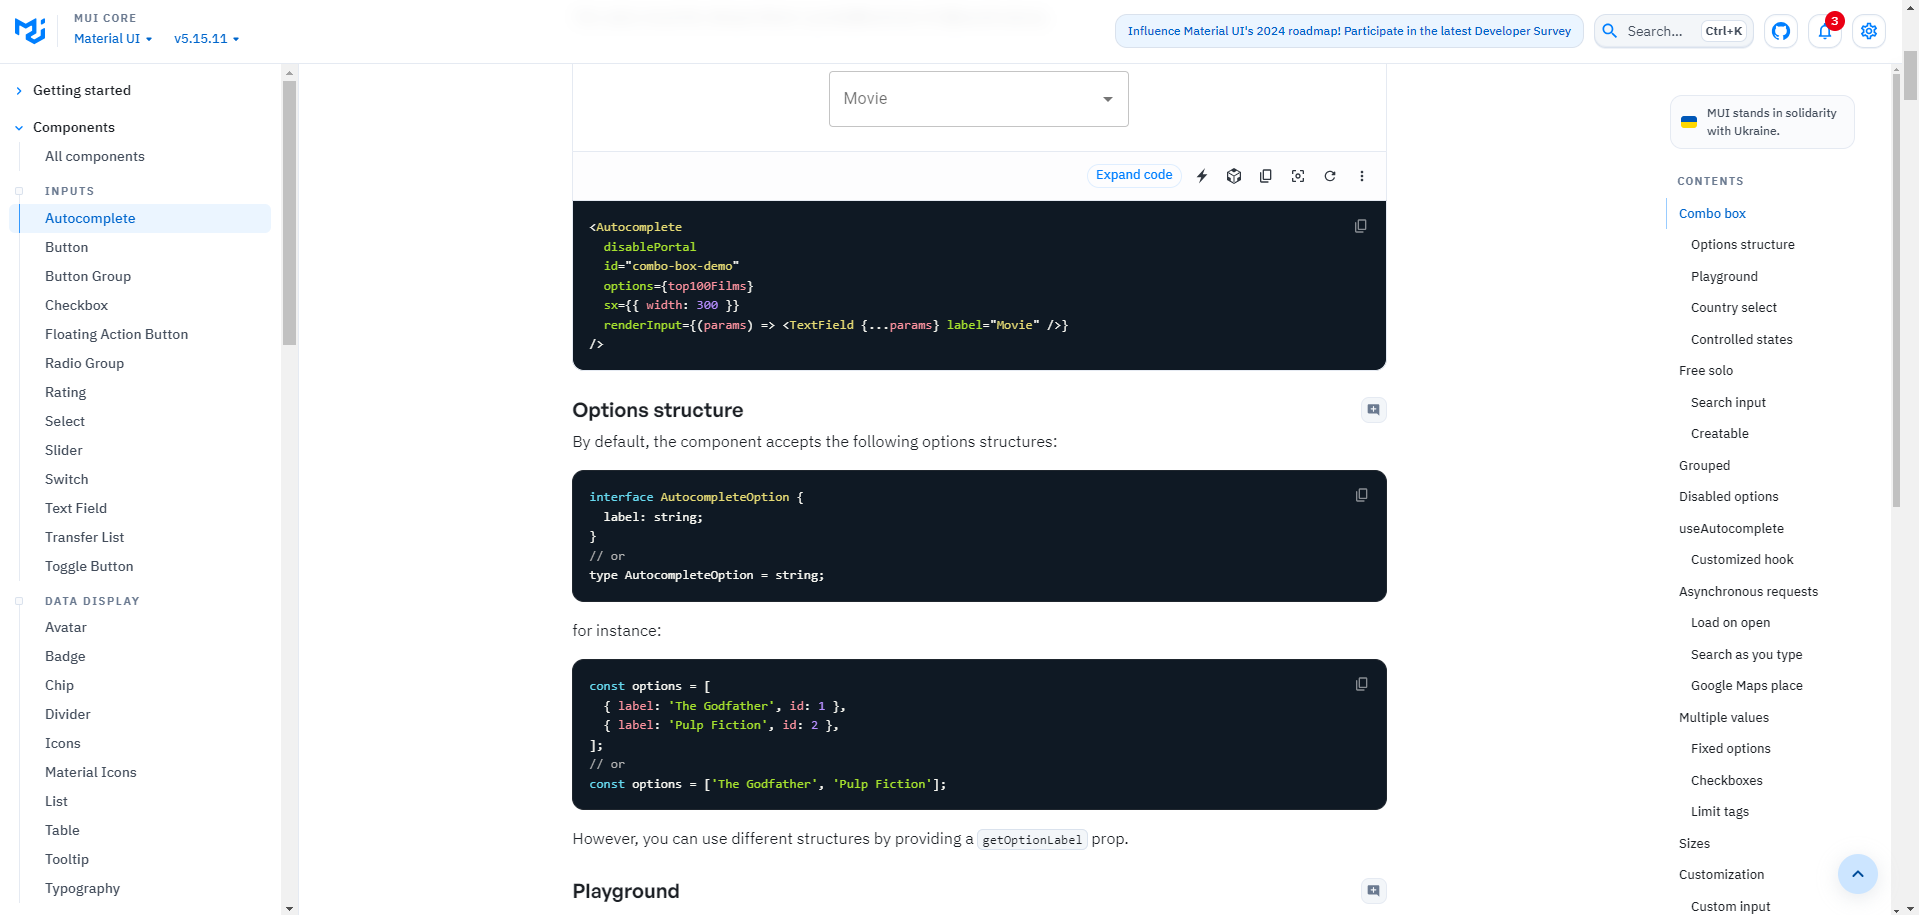The height and width of the screenshot is (915, 1919).
Task: Open demo in StackBlitz bolt icon
Action: pyautogui.click(x=1202, y=176)
